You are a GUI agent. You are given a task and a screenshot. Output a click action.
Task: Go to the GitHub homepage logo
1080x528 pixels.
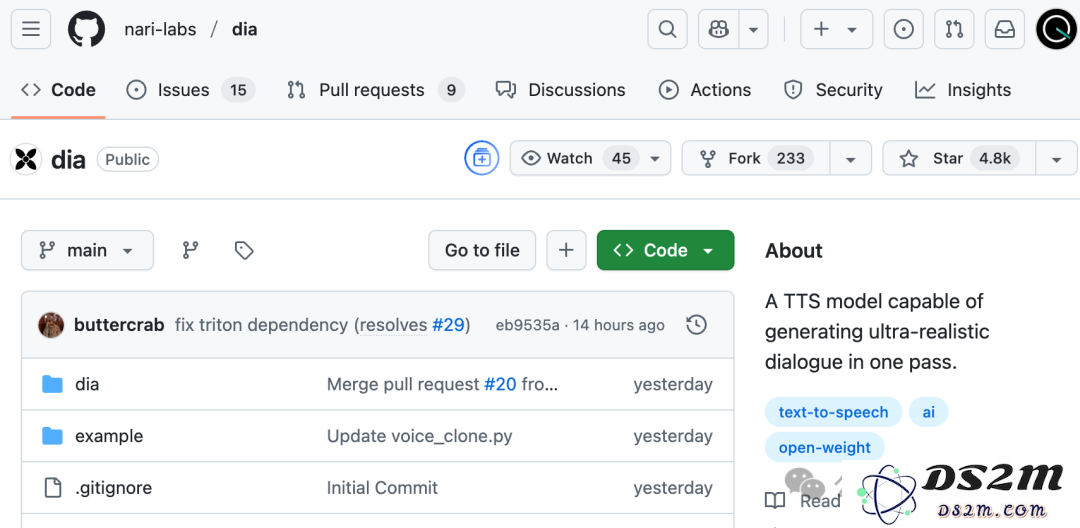pos(86,30)
